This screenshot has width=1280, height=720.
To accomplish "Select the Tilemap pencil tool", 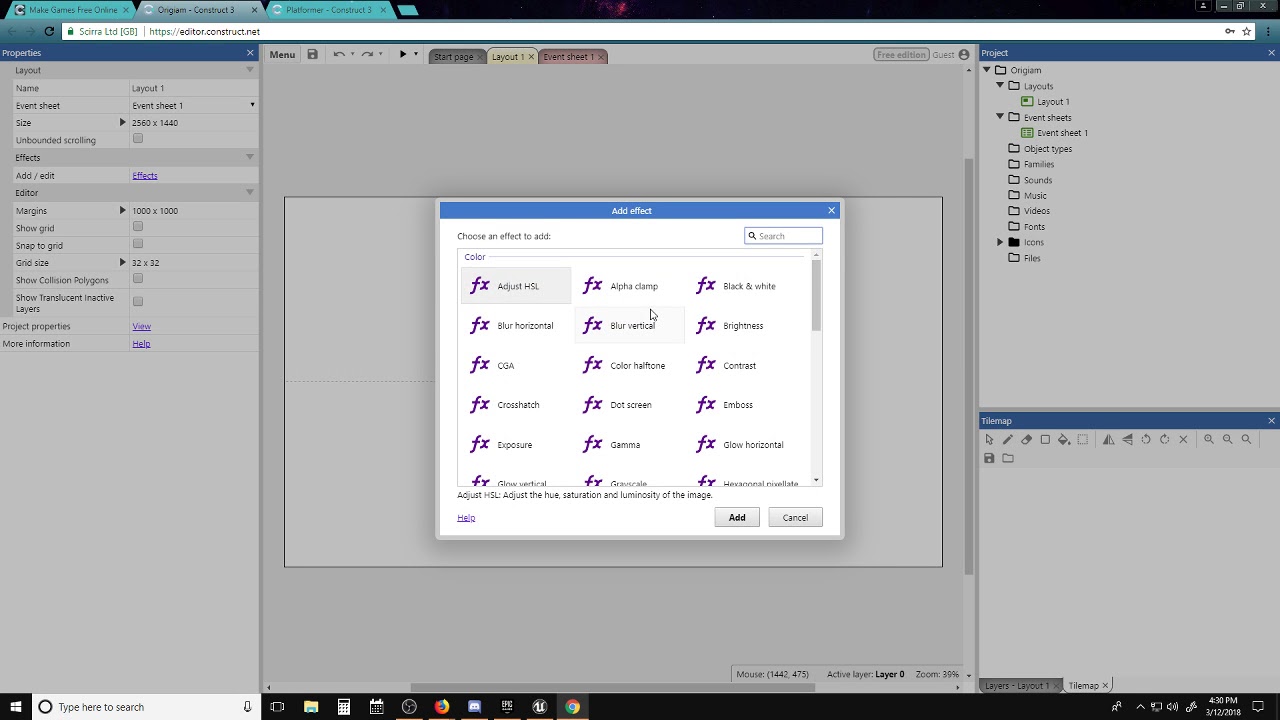I will tap(1008, 439).
